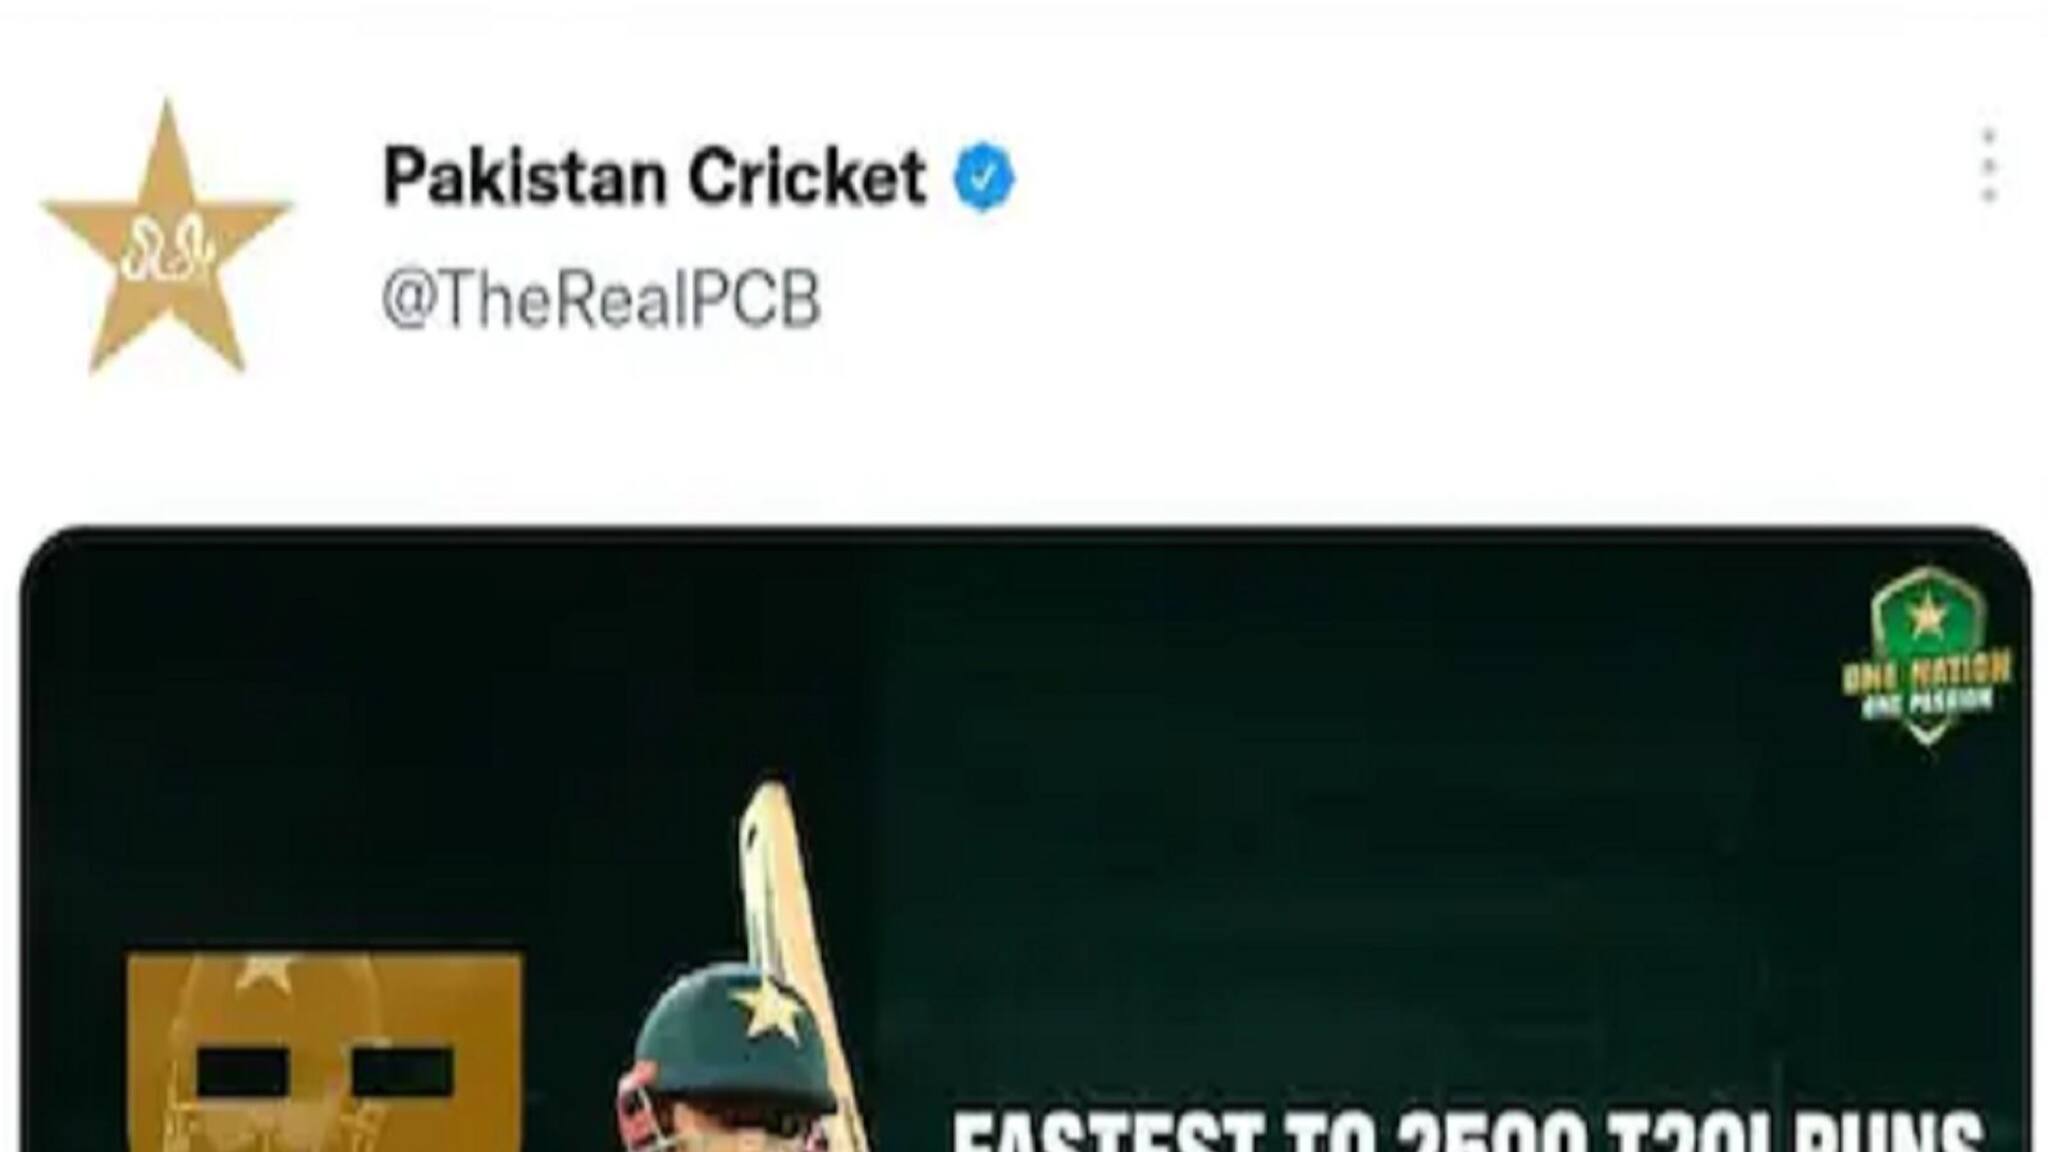The width and height of the screenshot is (2048, 1152).
Task: Click the star inside the One Nation shield
Action: click(x=1927, y=617)
